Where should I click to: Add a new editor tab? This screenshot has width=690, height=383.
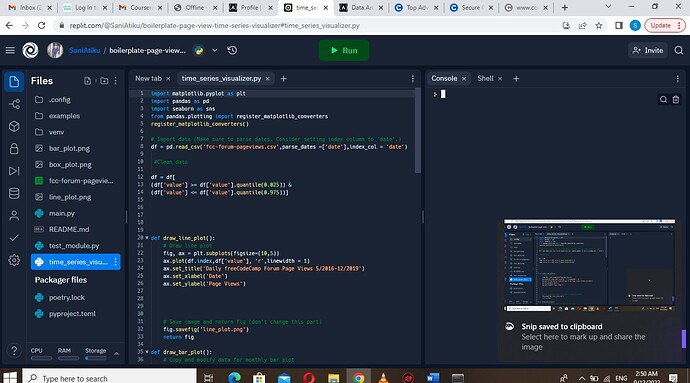tap(284, 78)
